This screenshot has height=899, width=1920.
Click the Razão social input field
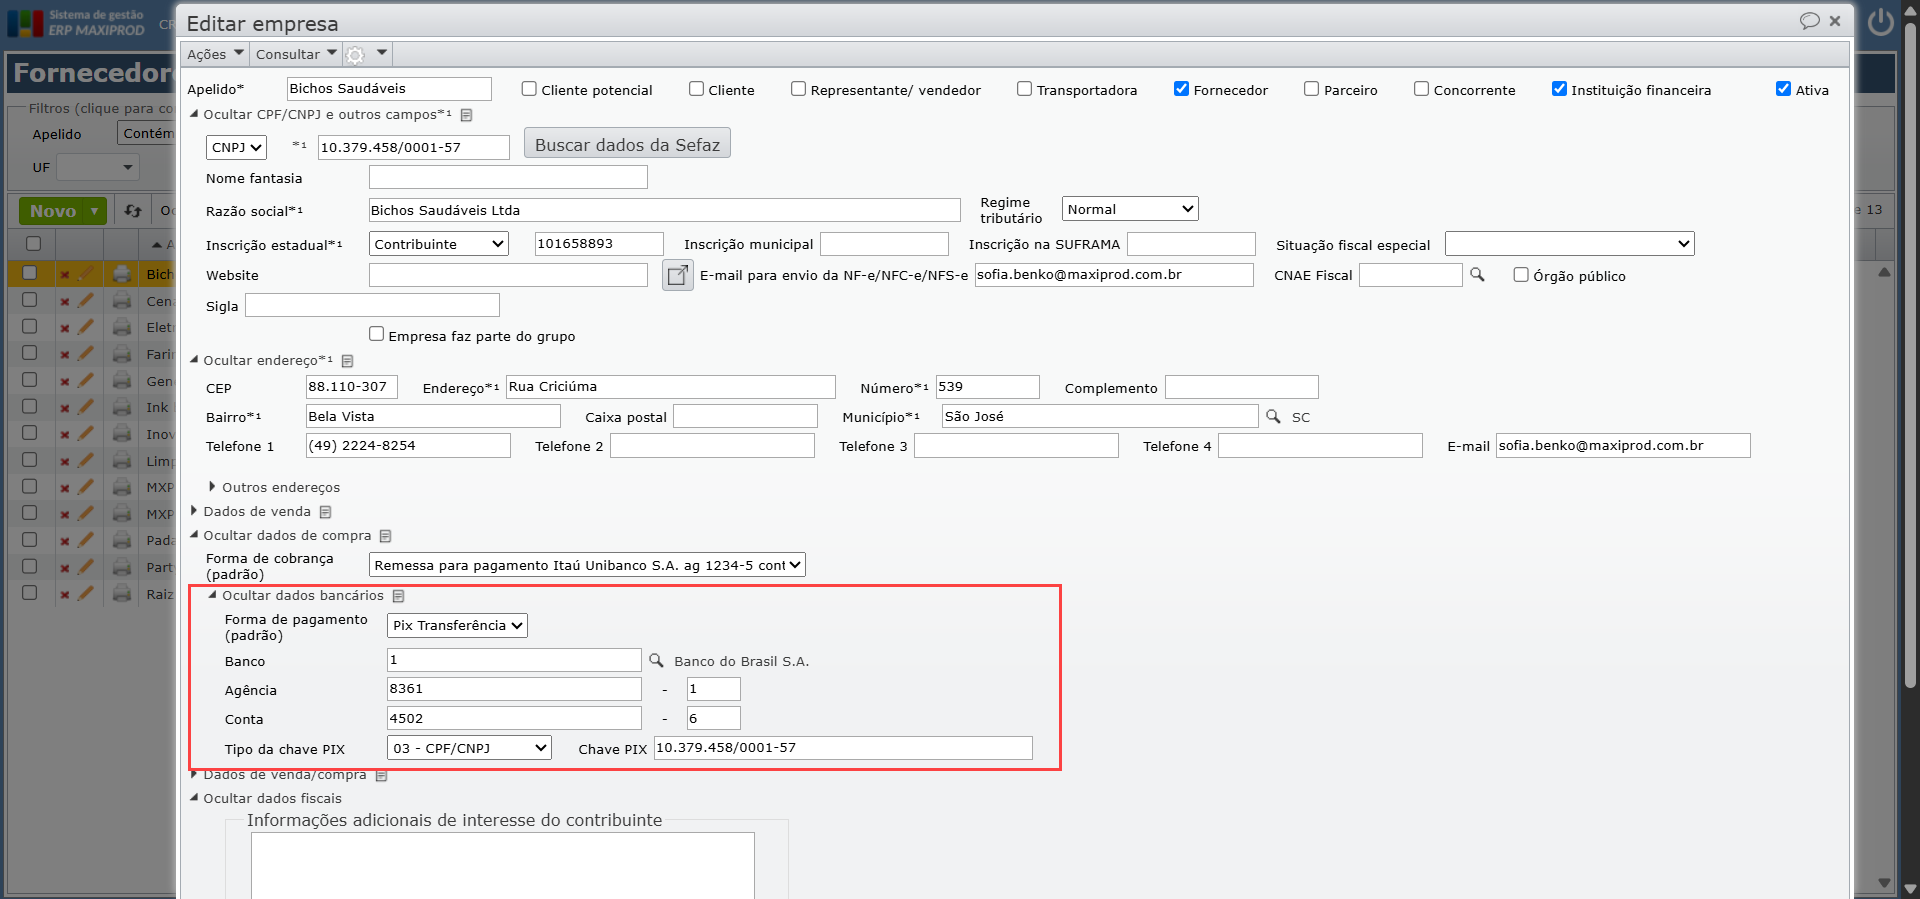point(664,210)
